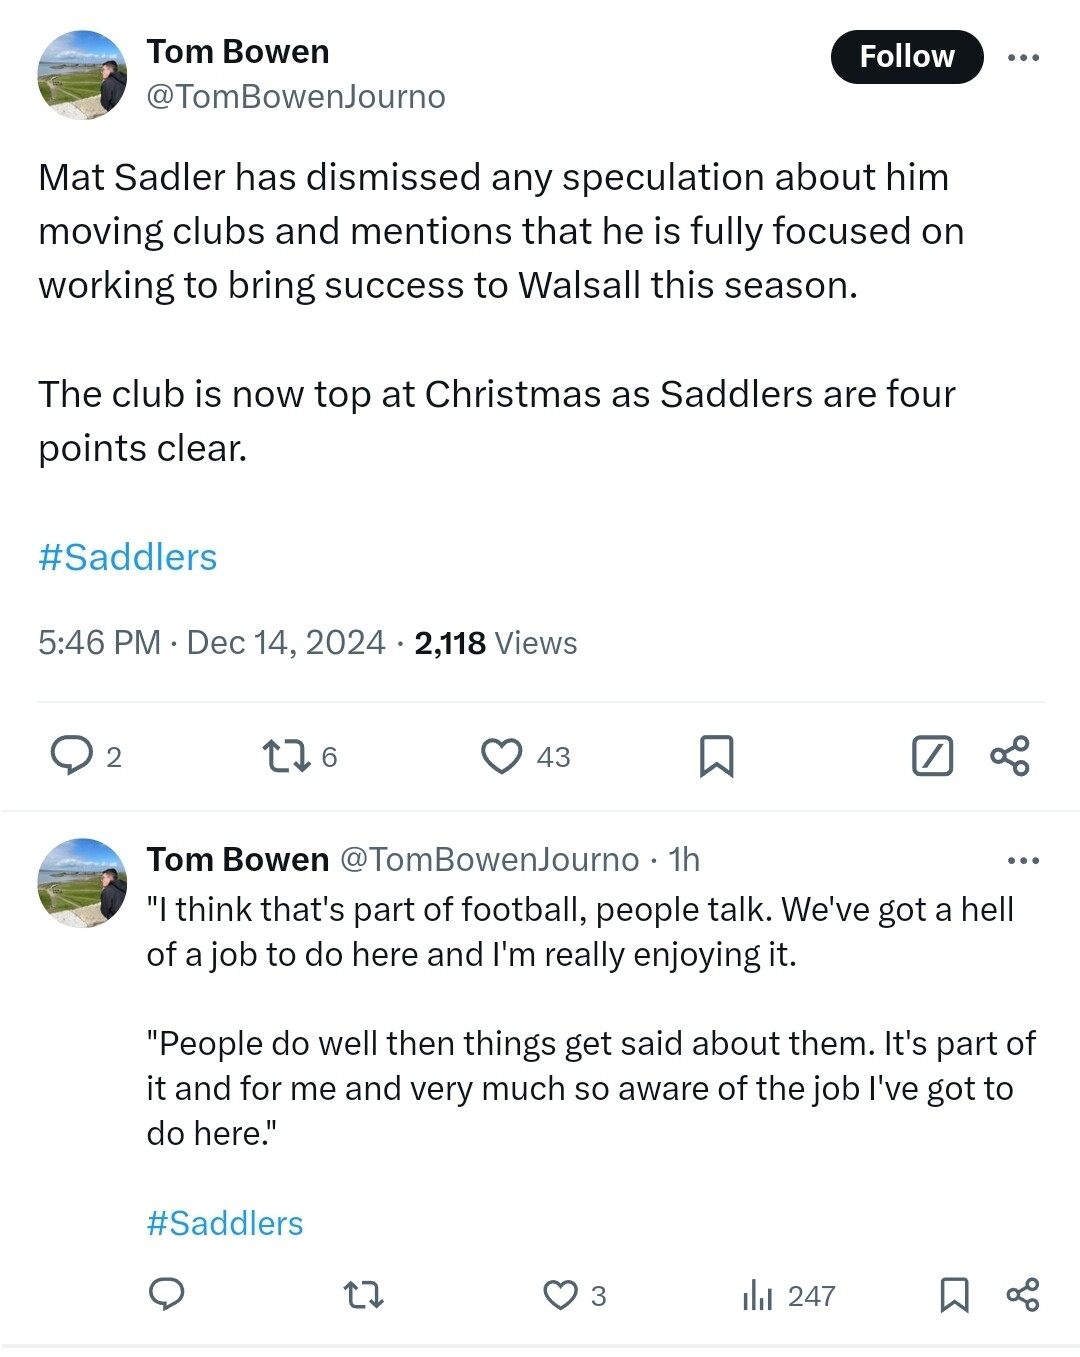Like the main tweet with 43 likes
This screenshot has height=1357, width=1080.
click(x=501, y=756)
